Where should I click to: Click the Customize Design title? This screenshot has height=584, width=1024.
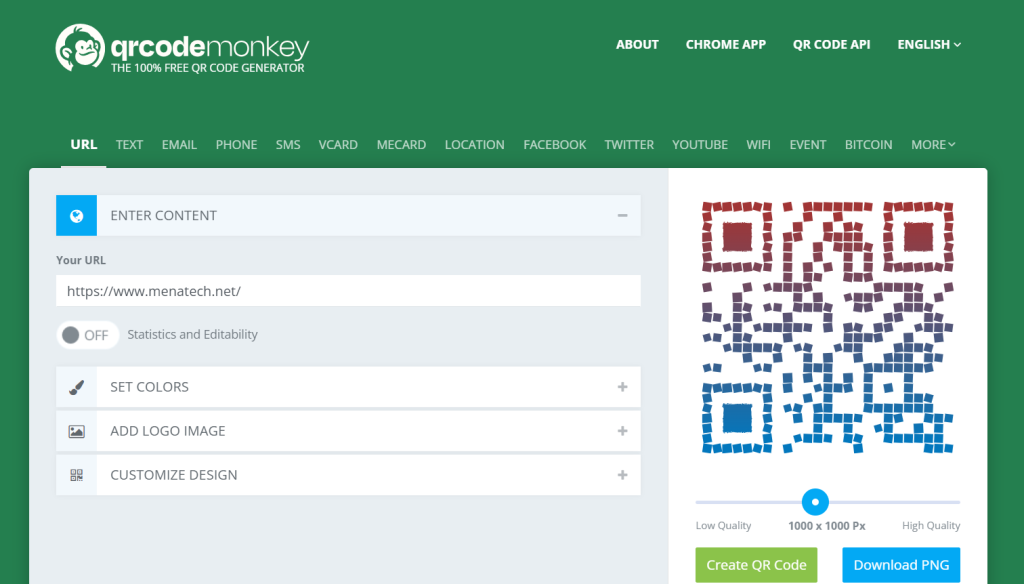[x=174, y=475]
